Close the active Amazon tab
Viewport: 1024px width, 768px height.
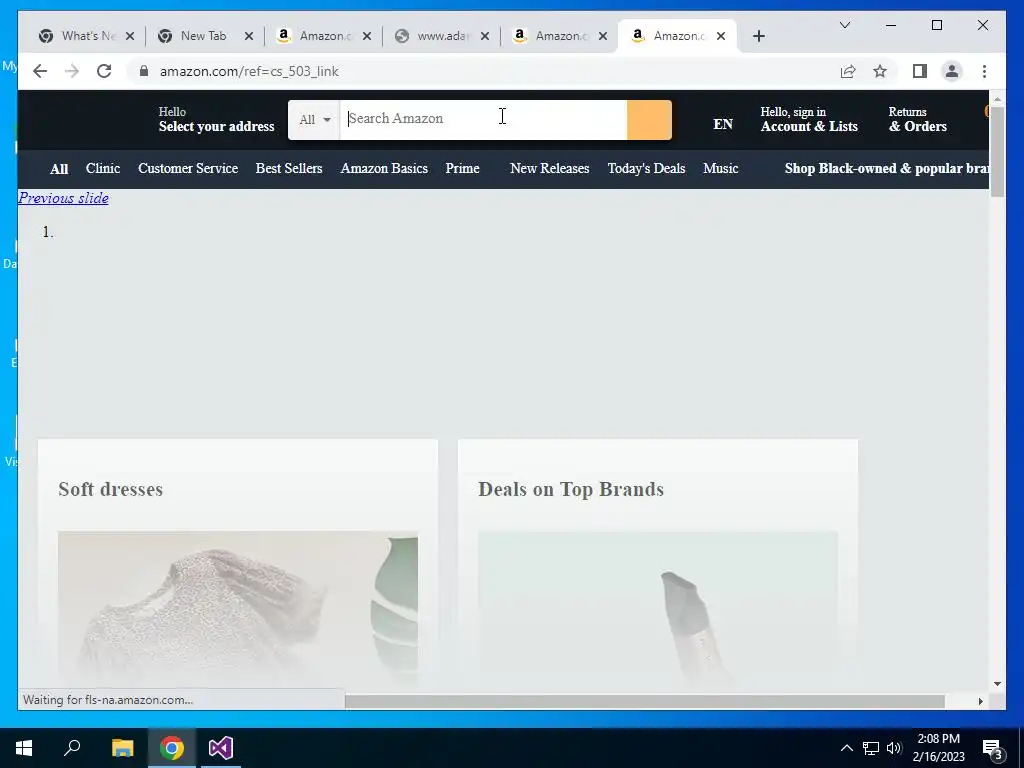721,37
